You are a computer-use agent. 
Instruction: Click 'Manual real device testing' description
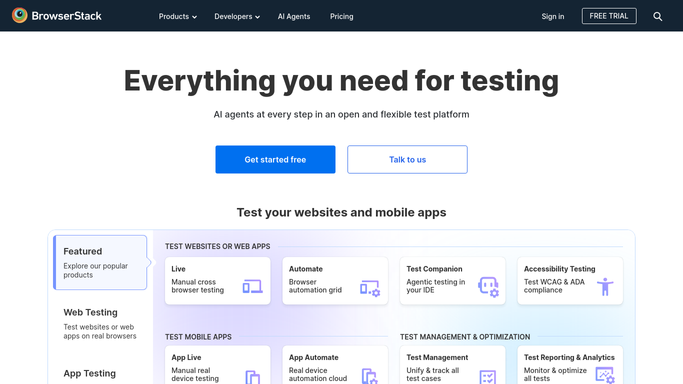click(x=195, y=374)
